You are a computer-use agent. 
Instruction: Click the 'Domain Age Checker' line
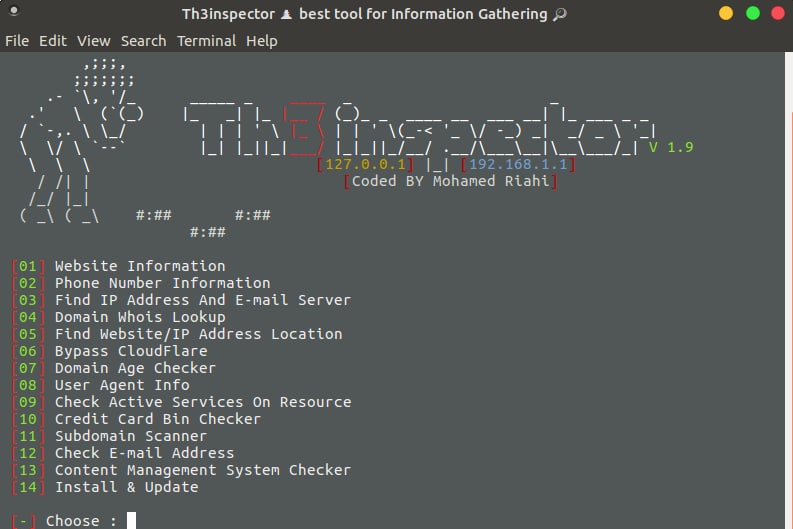pyautogui.click(x=135, y=368)
